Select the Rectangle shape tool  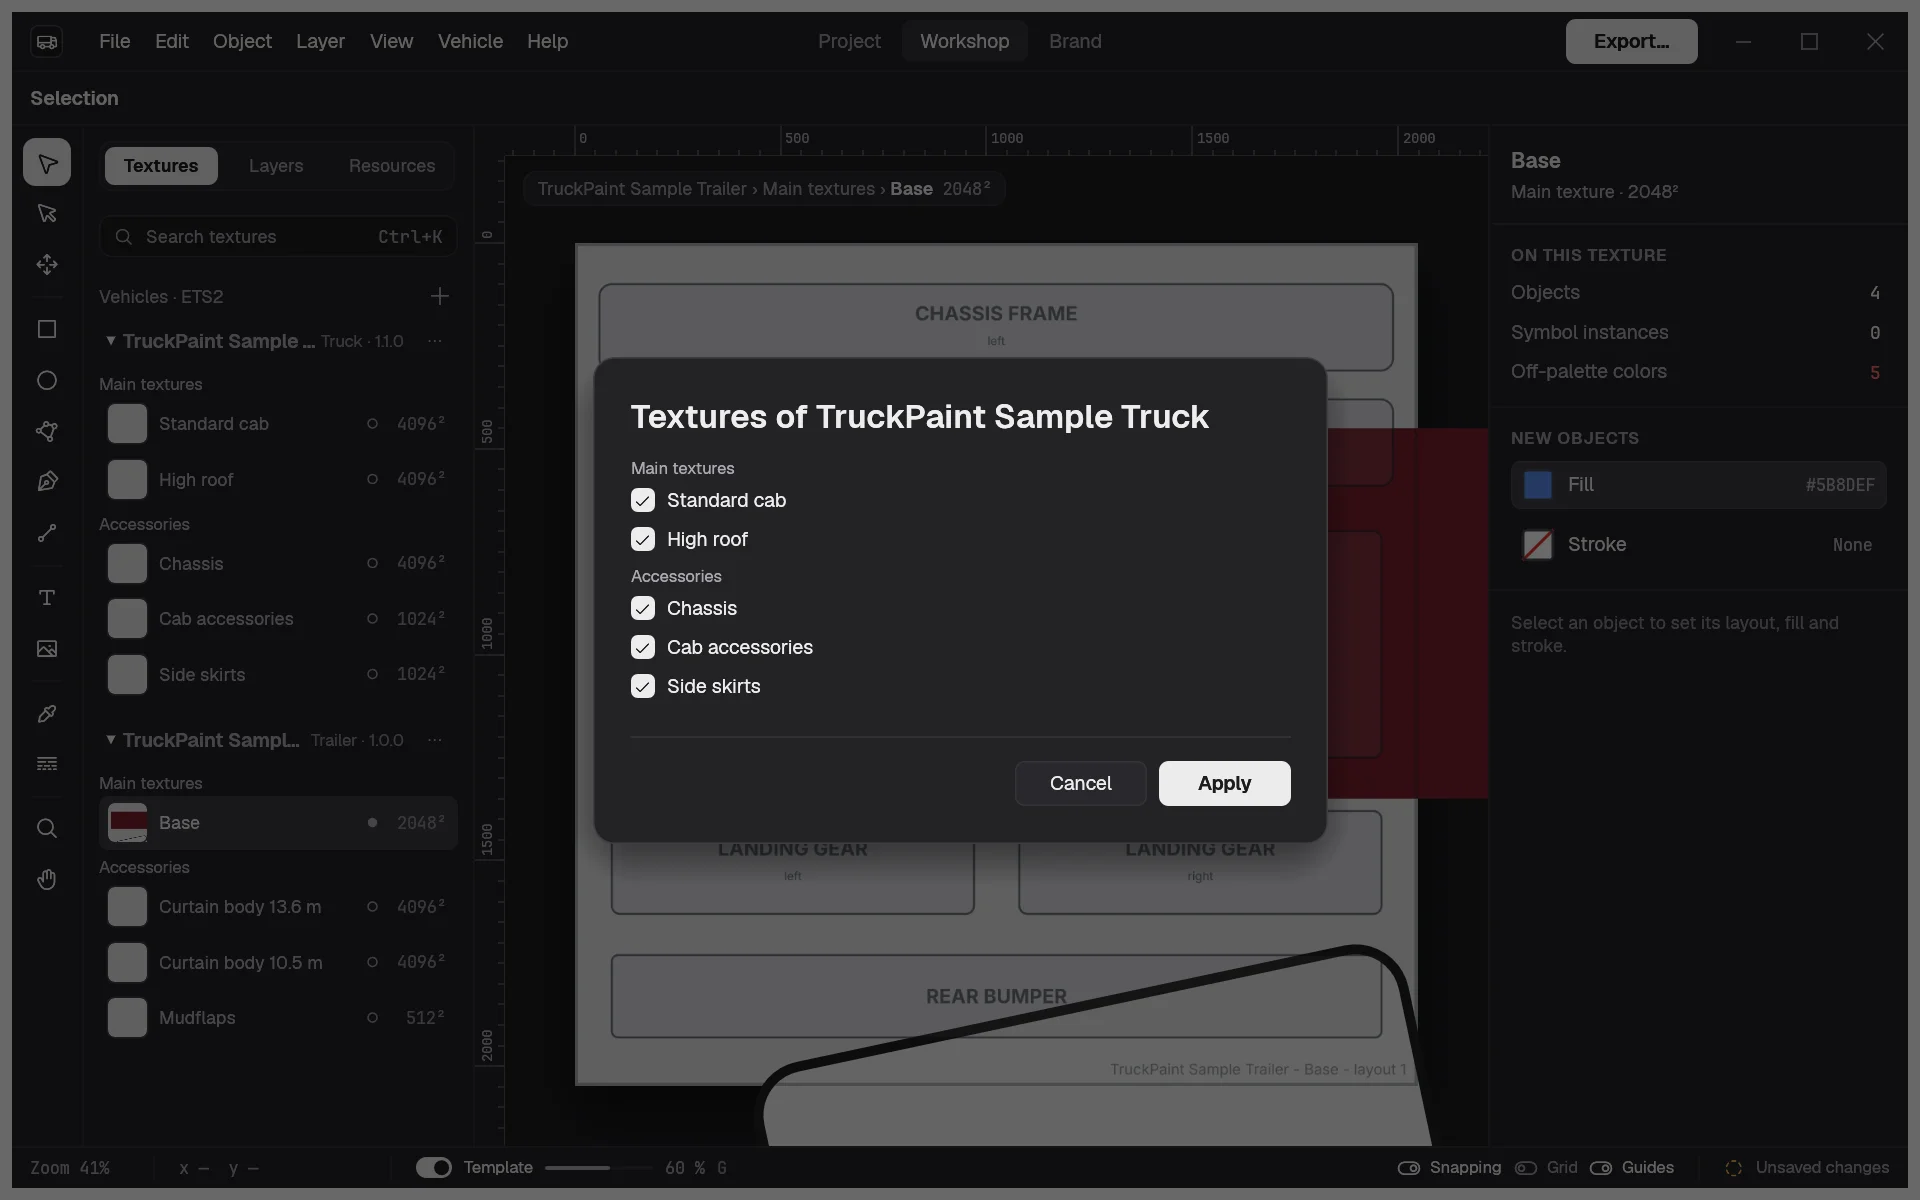click(47, 330)
